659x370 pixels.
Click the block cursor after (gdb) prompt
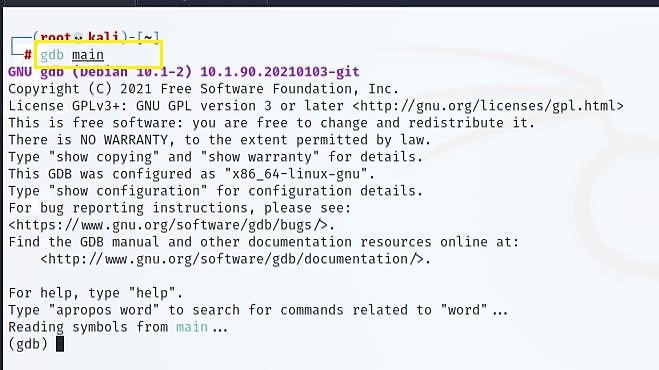(60, 344)
